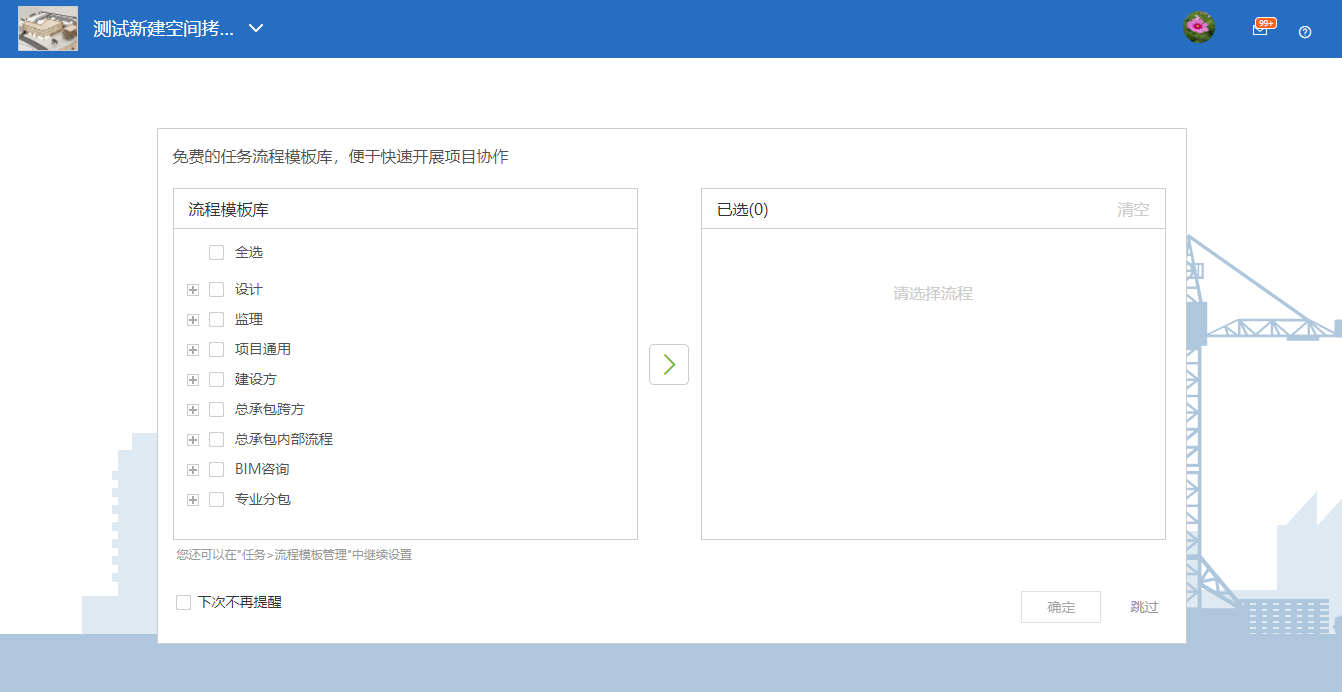Expand the 监理 tree node
This screenshot has height=692, width=1342.
click(193, 320)
